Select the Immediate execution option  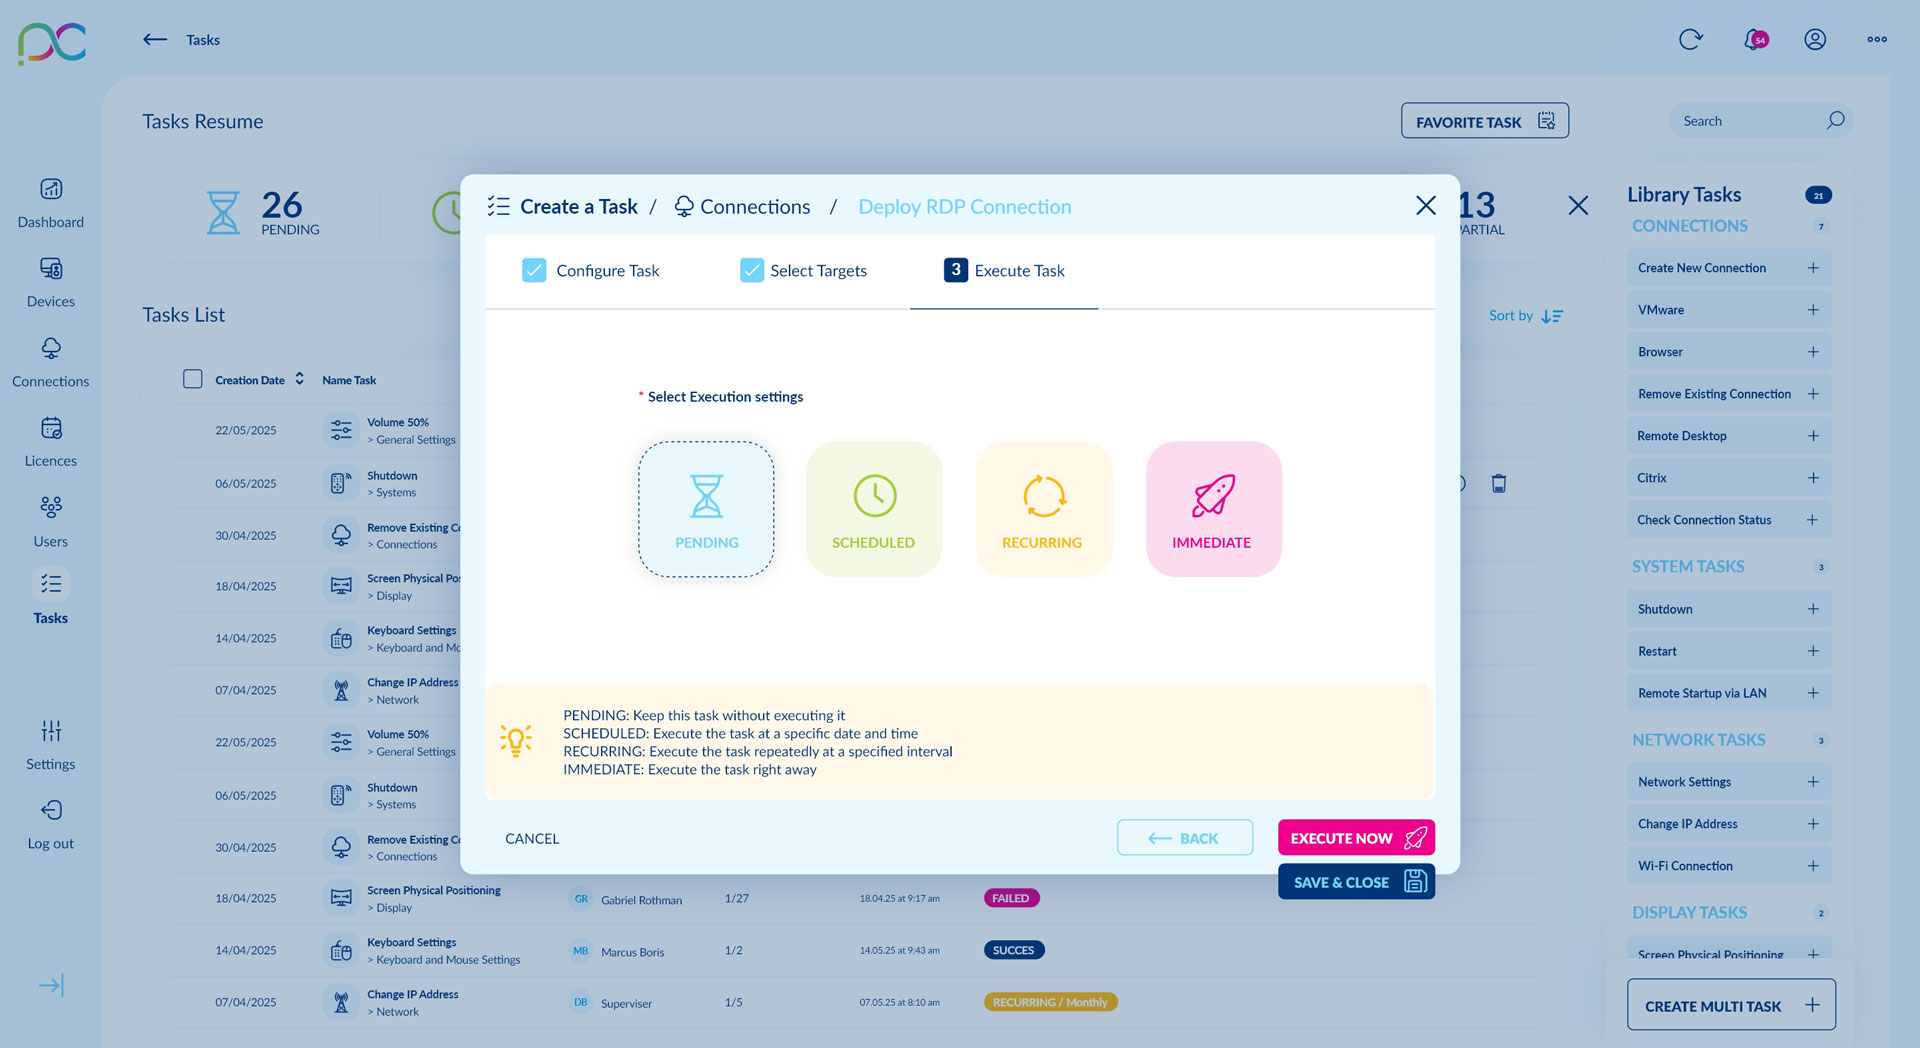point(1213,509)
